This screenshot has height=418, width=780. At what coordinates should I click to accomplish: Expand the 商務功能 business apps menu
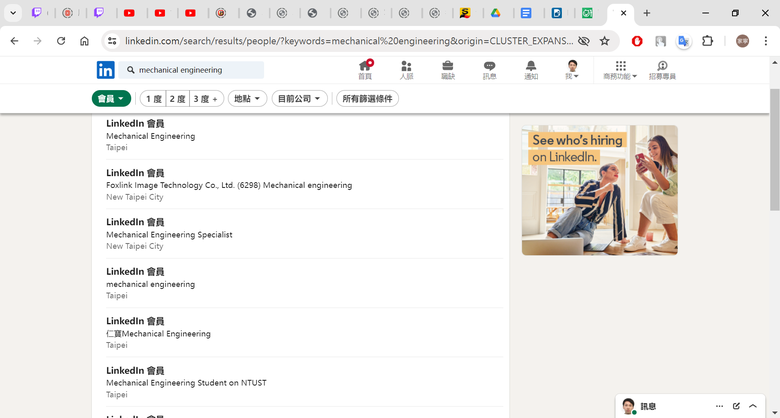pyautogui.click(x=620, y=70)
